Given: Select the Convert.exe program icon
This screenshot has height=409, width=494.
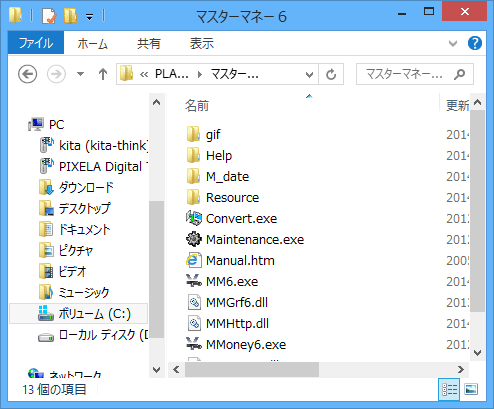Looking at the screenshot, I should pos(194,218).
